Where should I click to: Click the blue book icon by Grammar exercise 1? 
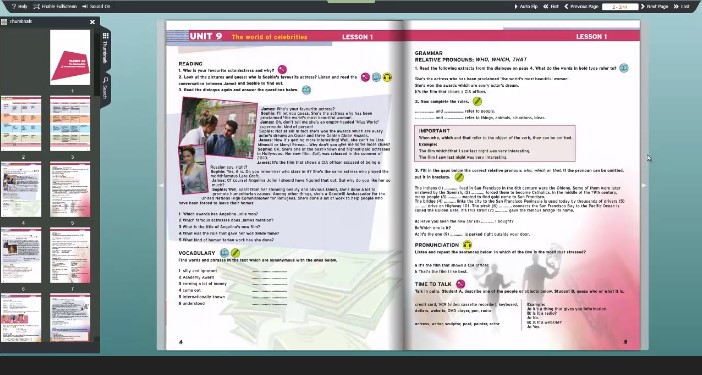[624, 68]
